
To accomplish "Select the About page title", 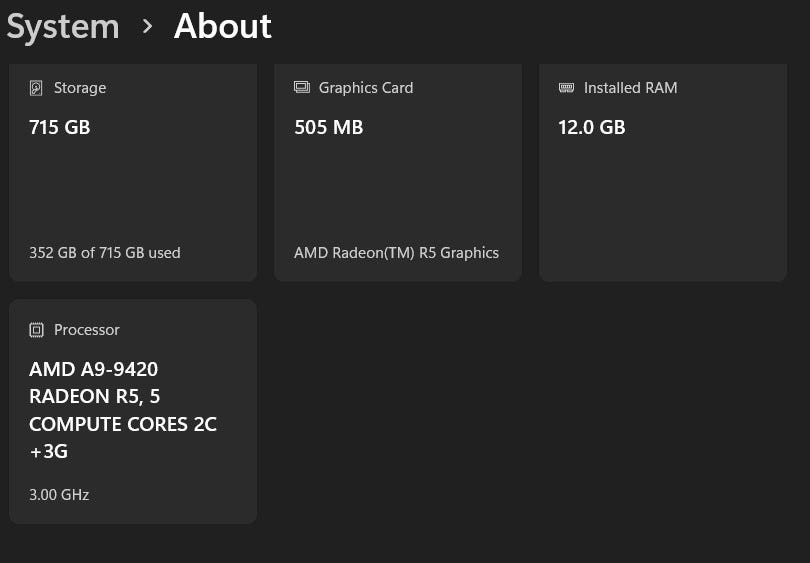I will pos(222,27).
